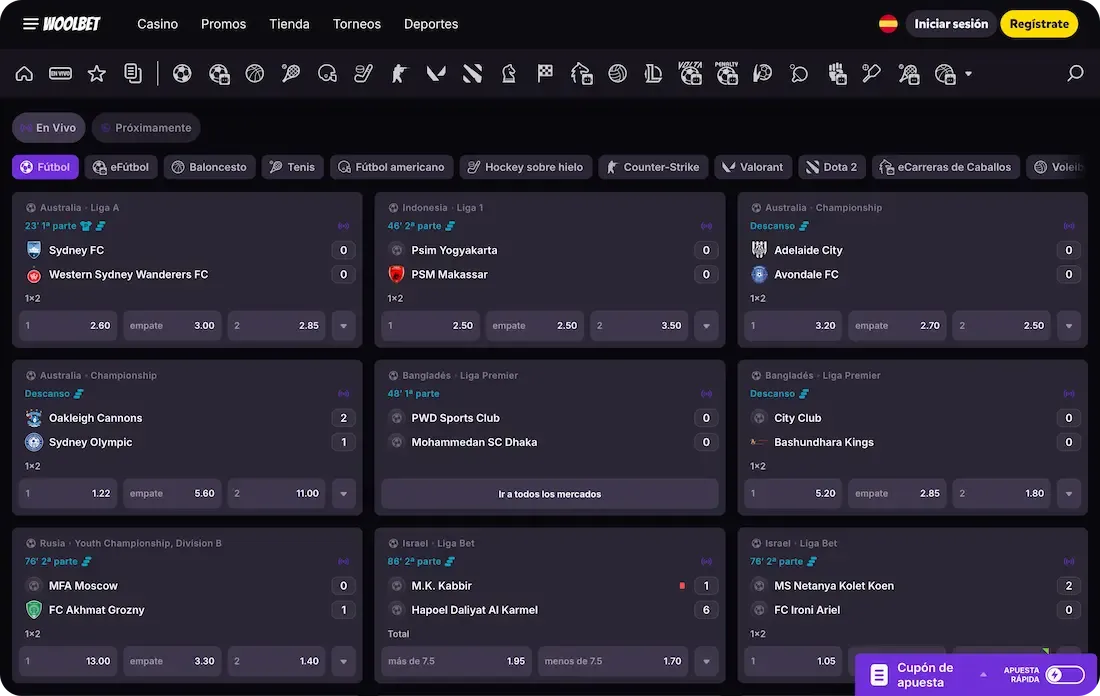
Task: Open the bet history documents icon
Action: click(x=133, y=73)
